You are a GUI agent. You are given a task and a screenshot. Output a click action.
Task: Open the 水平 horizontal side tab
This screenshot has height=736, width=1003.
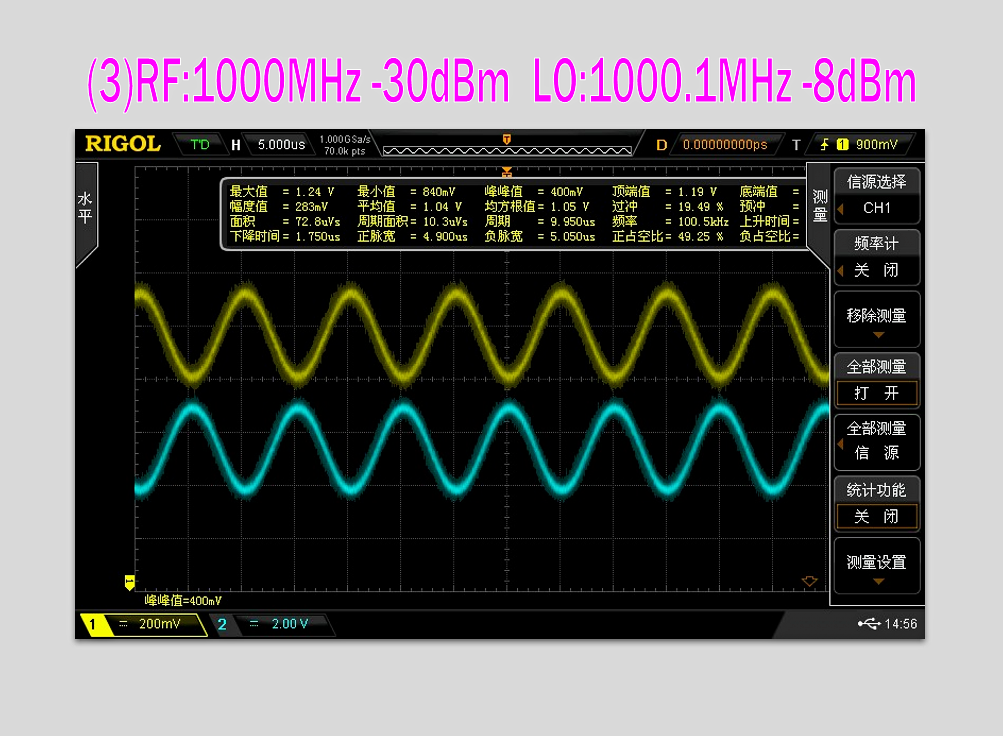pos(86,208)
